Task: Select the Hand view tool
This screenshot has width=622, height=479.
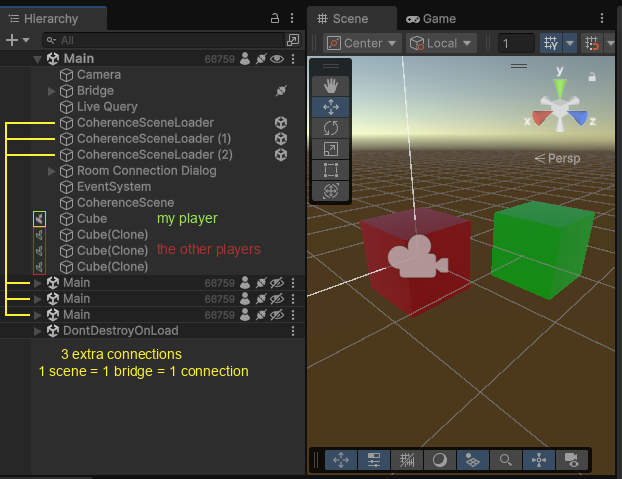Action: point(331,86)
